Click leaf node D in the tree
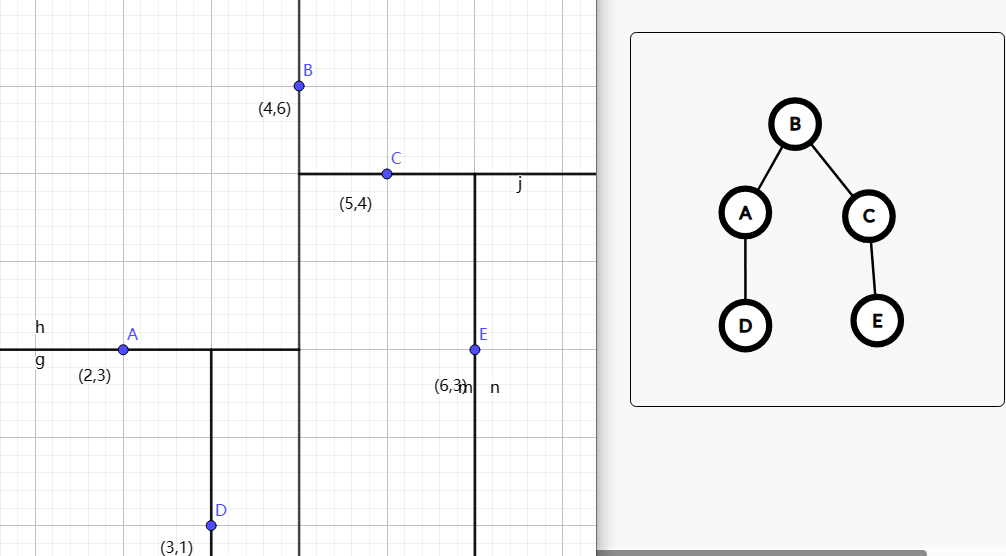 point(745,326)
